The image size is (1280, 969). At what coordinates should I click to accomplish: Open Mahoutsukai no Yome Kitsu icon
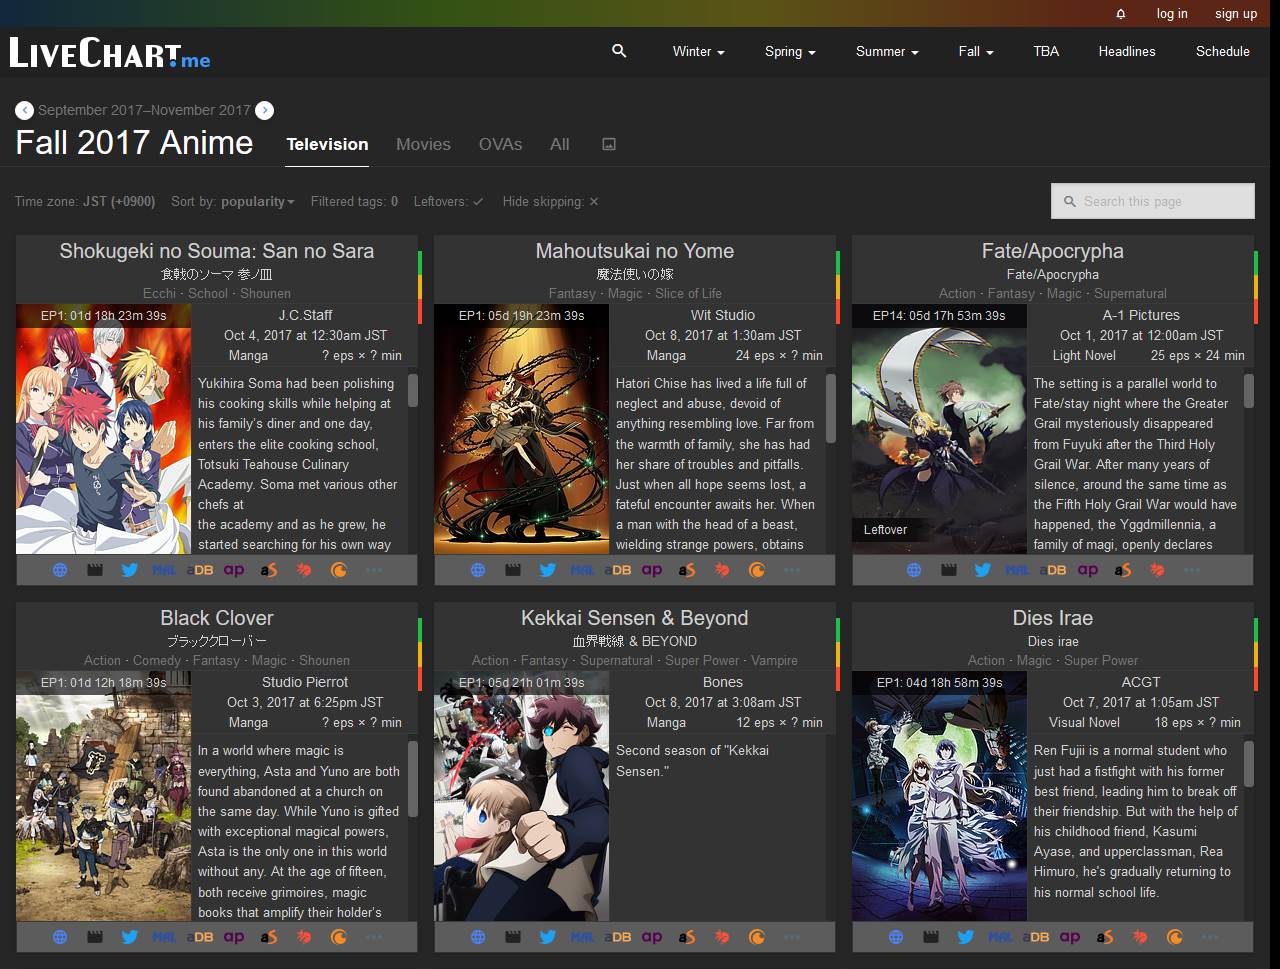[722, 570]
